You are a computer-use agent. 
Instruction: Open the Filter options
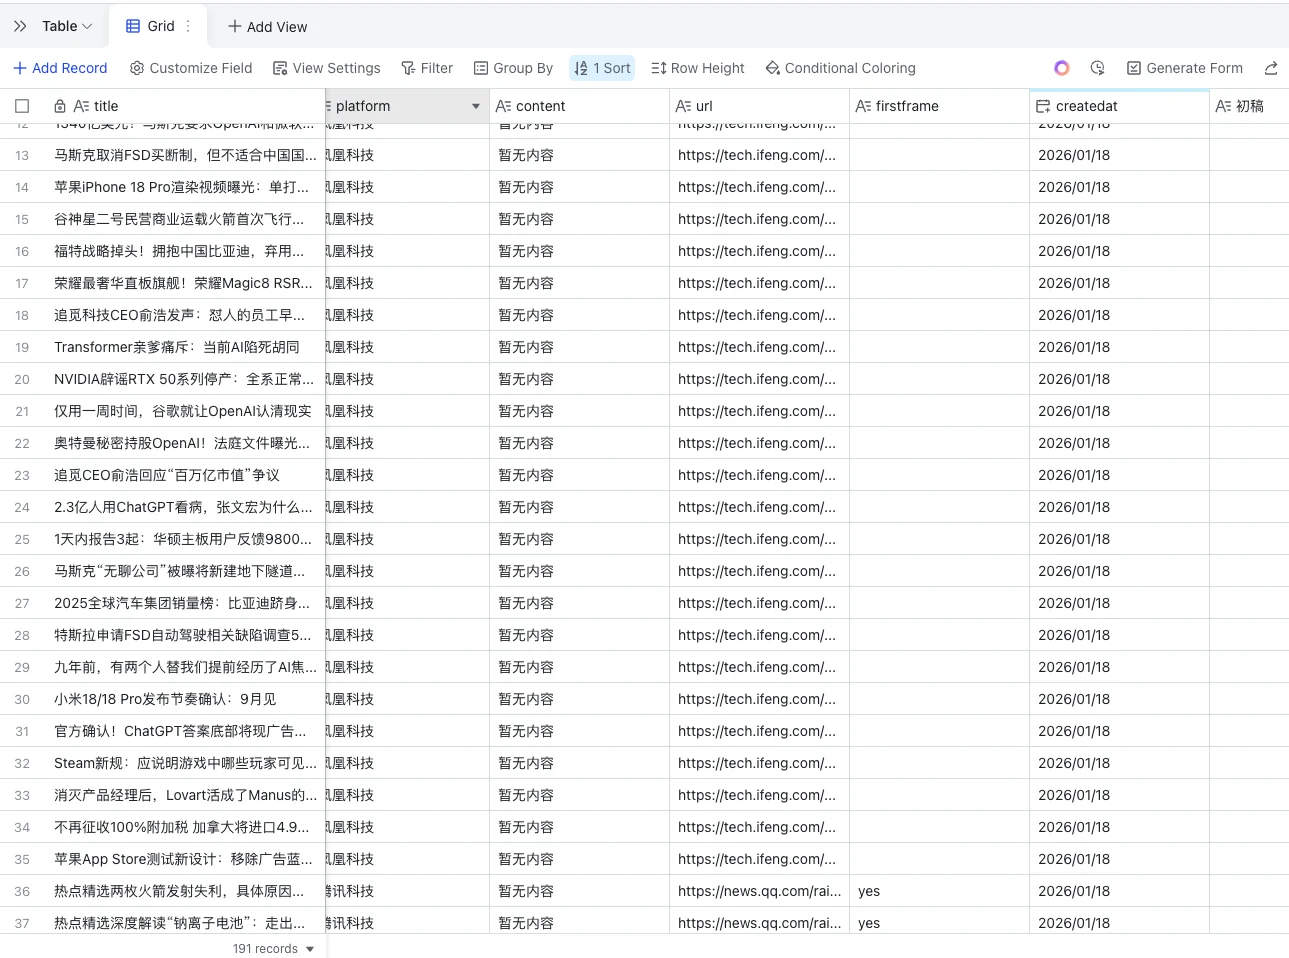(427, 68)
